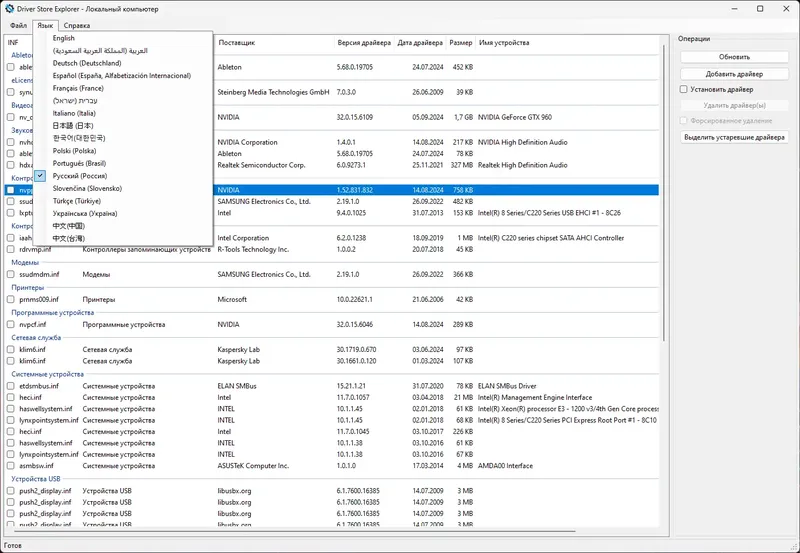Screen dimensions: 800x553
Task: Choose Português (Brasil) language
Action: (80, 163)
